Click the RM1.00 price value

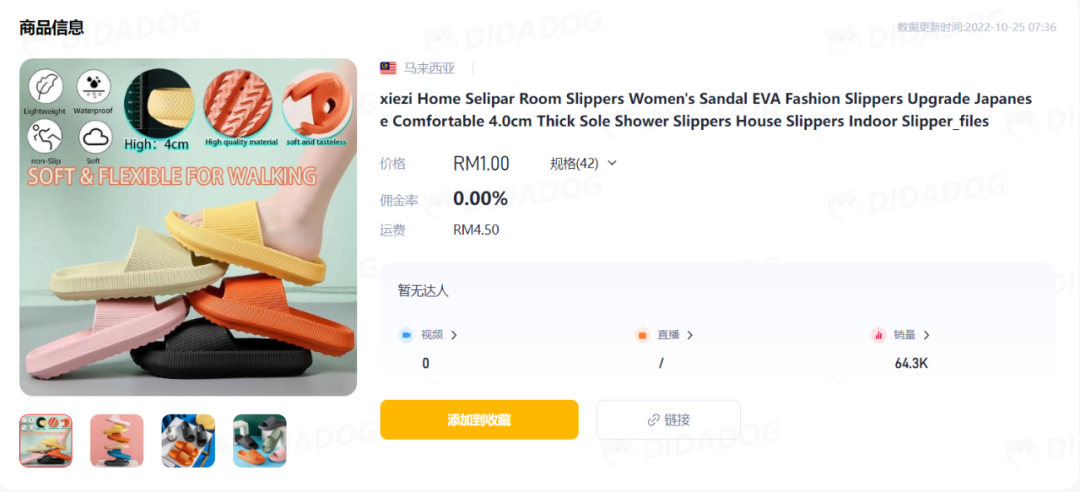point(481,163)
